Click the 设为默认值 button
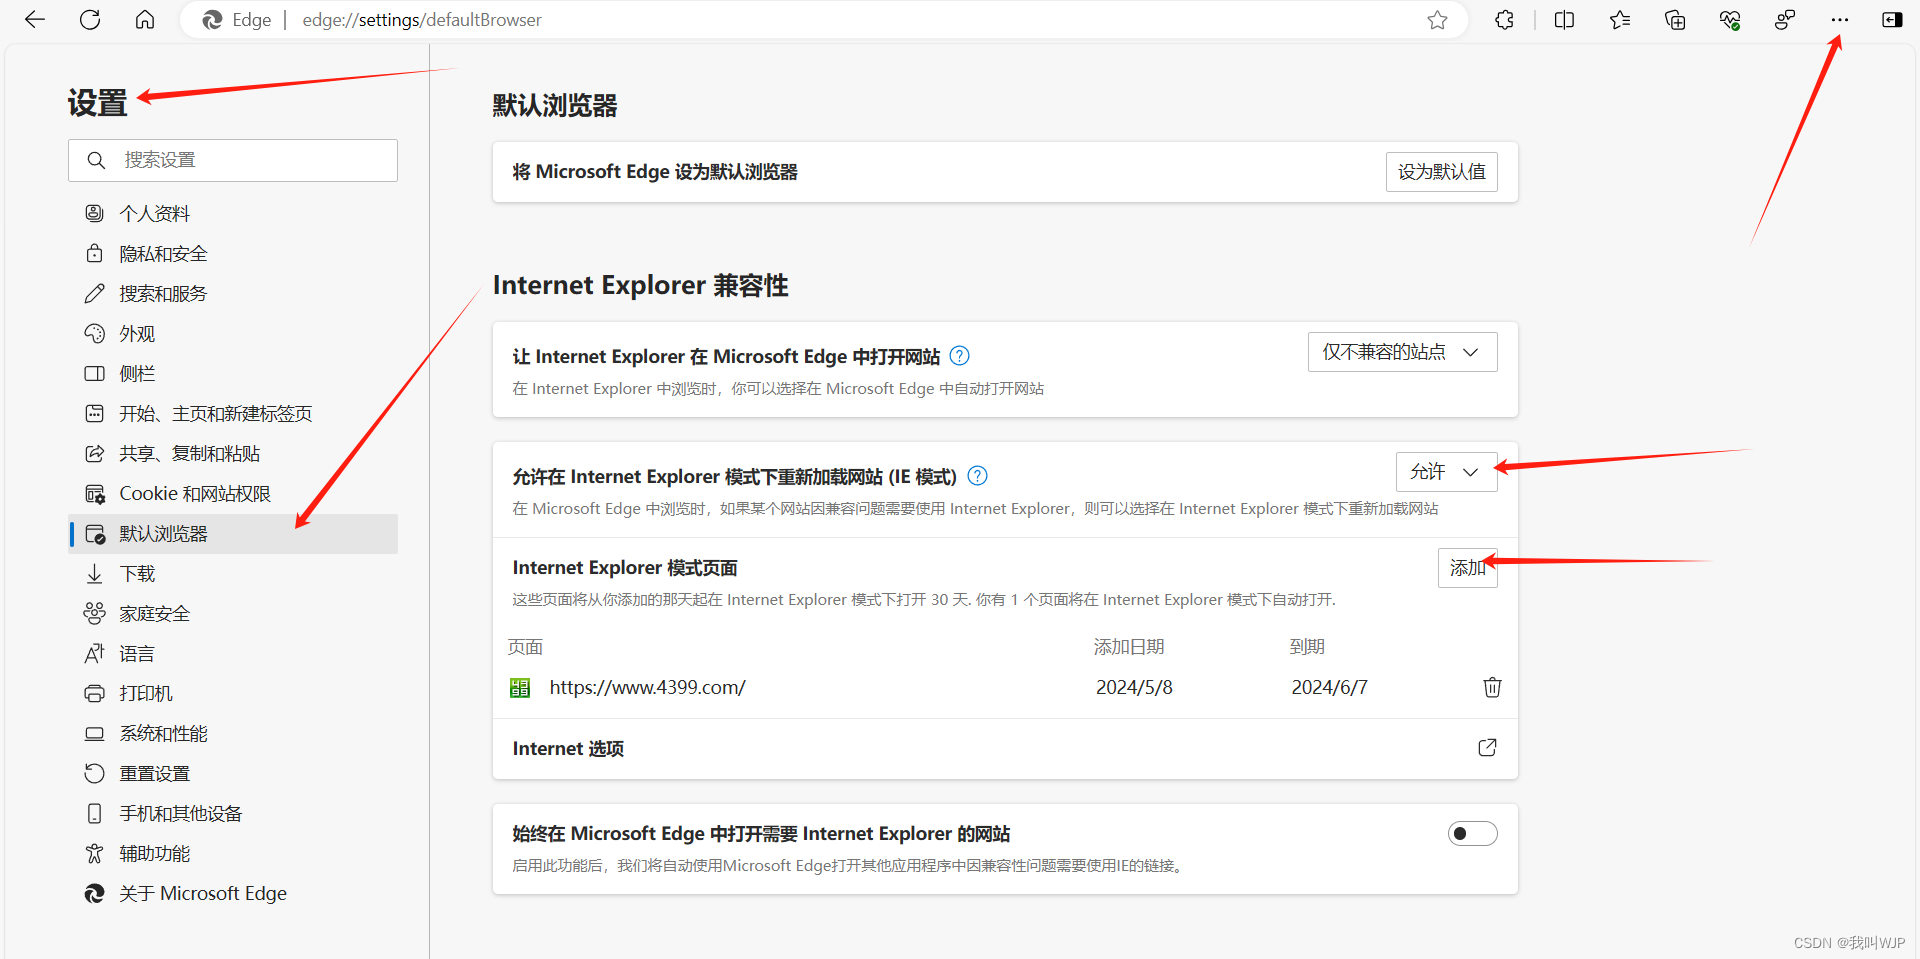The height and width of the screenshot is (959, 1920). click(x=1441, y=171)
